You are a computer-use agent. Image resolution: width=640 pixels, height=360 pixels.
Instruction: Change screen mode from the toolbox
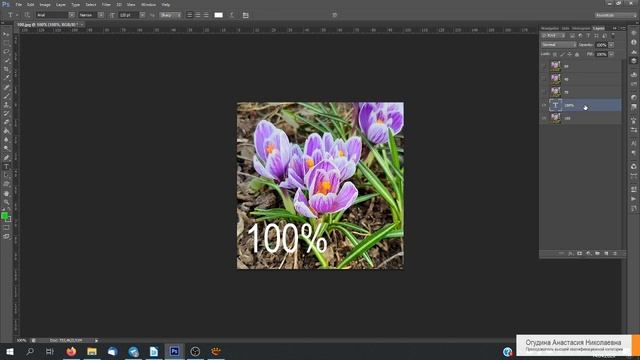click(x=7, y=236)
